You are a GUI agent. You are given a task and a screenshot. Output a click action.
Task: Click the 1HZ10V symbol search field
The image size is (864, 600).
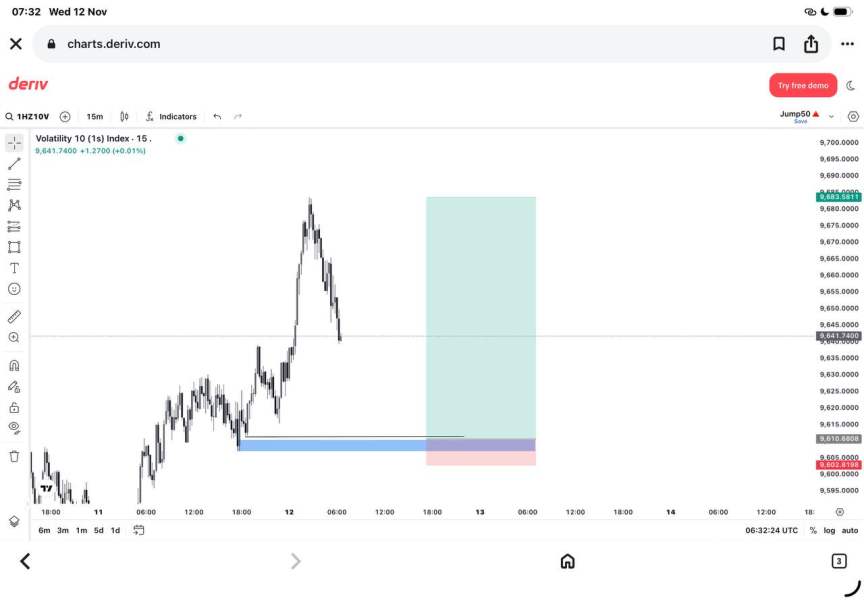(x=29, y=116)
